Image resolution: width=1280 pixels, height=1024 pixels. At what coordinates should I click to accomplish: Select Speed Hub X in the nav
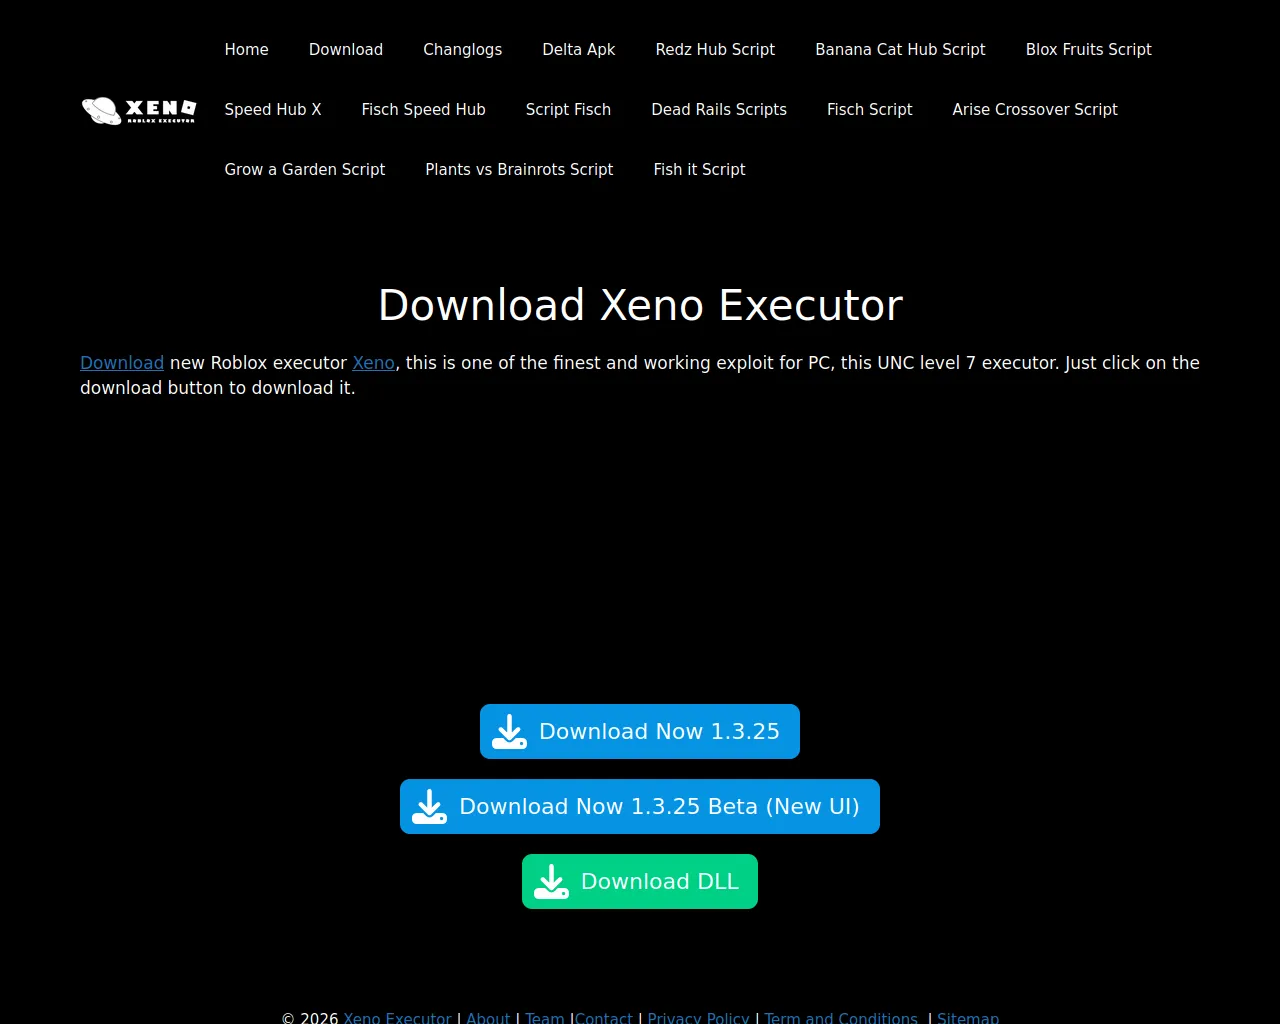[x=273, y=110]
